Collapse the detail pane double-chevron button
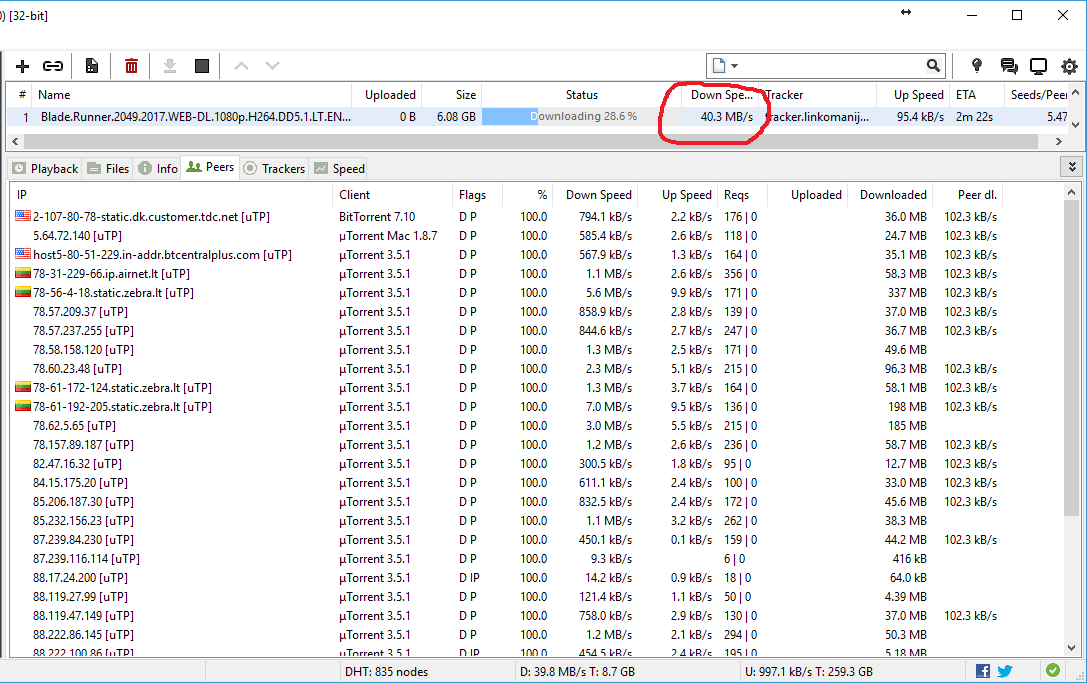The height and width of the screenshot is (683, 1087). pos(1072,167)
